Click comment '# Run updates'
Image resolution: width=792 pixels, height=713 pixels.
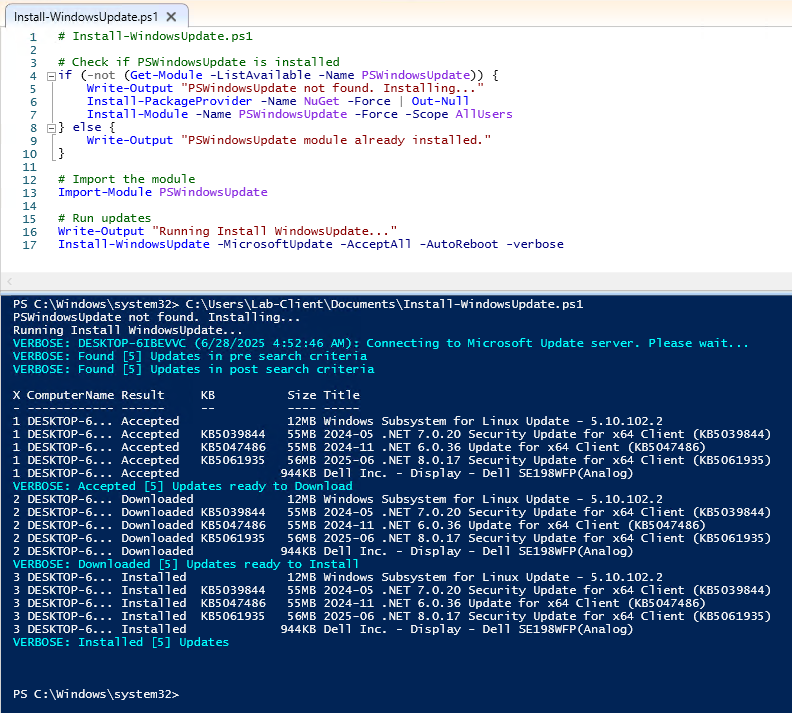[105, 218]
